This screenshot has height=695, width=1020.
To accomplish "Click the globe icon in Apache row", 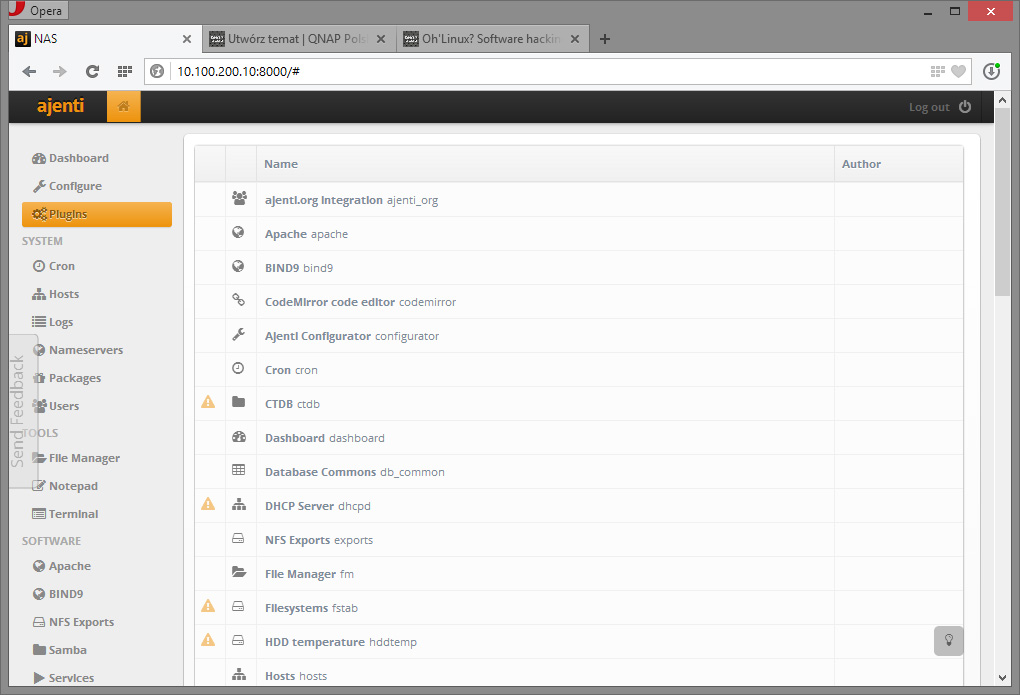I will 238,232.
